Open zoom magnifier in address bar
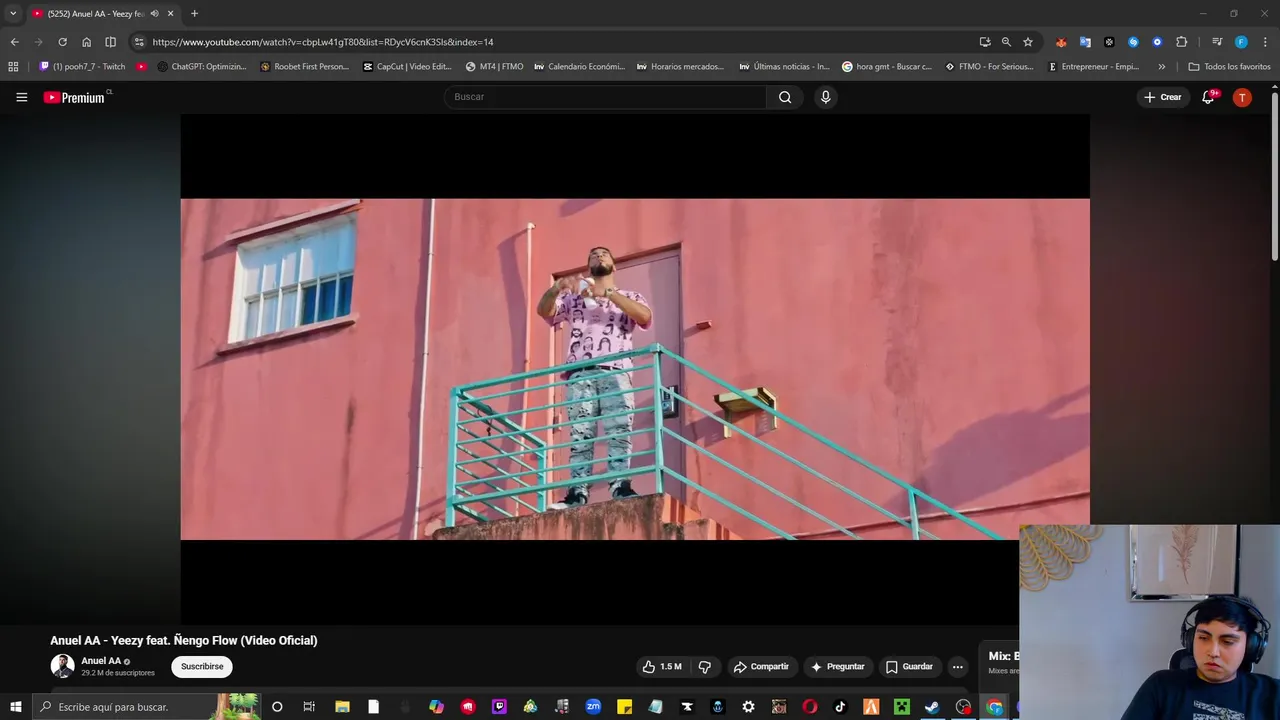The image size is (1280, 720). pyautogui.click(x=1006, y=42)
